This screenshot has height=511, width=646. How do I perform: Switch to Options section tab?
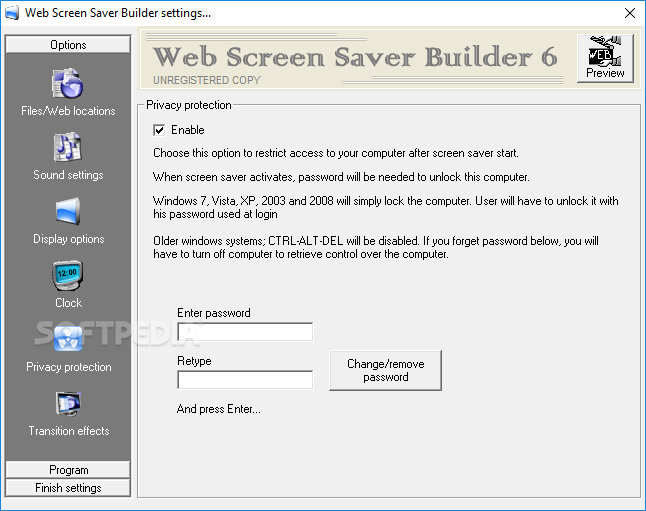pos(68,45)
